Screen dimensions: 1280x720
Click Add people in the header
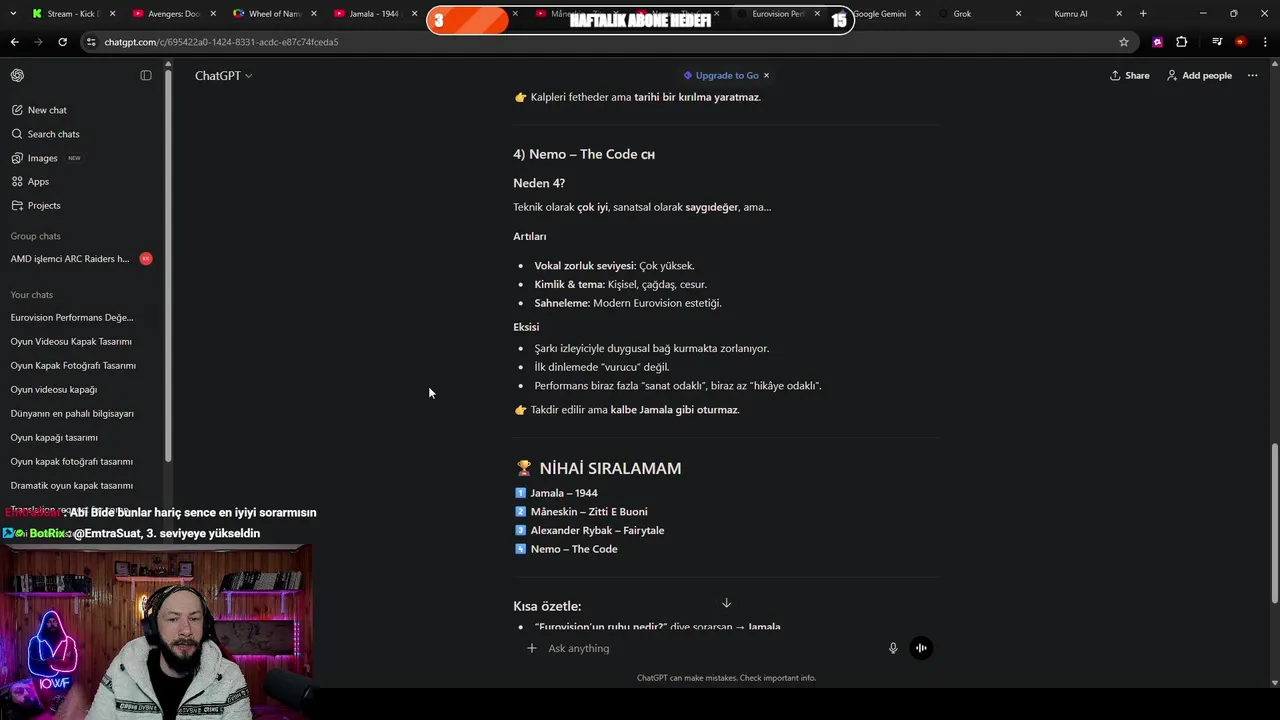click(x=1199, y=76)
